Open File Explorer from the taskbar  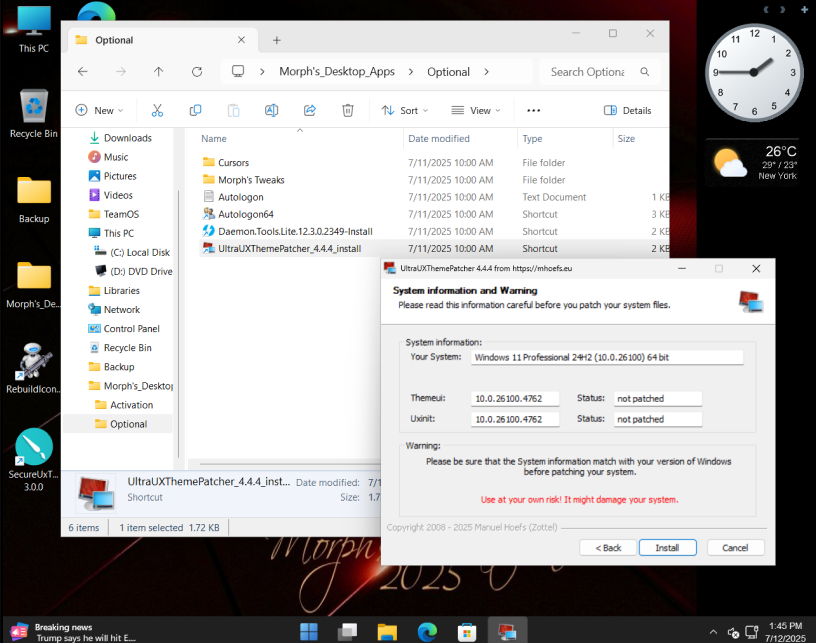(387, 632)
